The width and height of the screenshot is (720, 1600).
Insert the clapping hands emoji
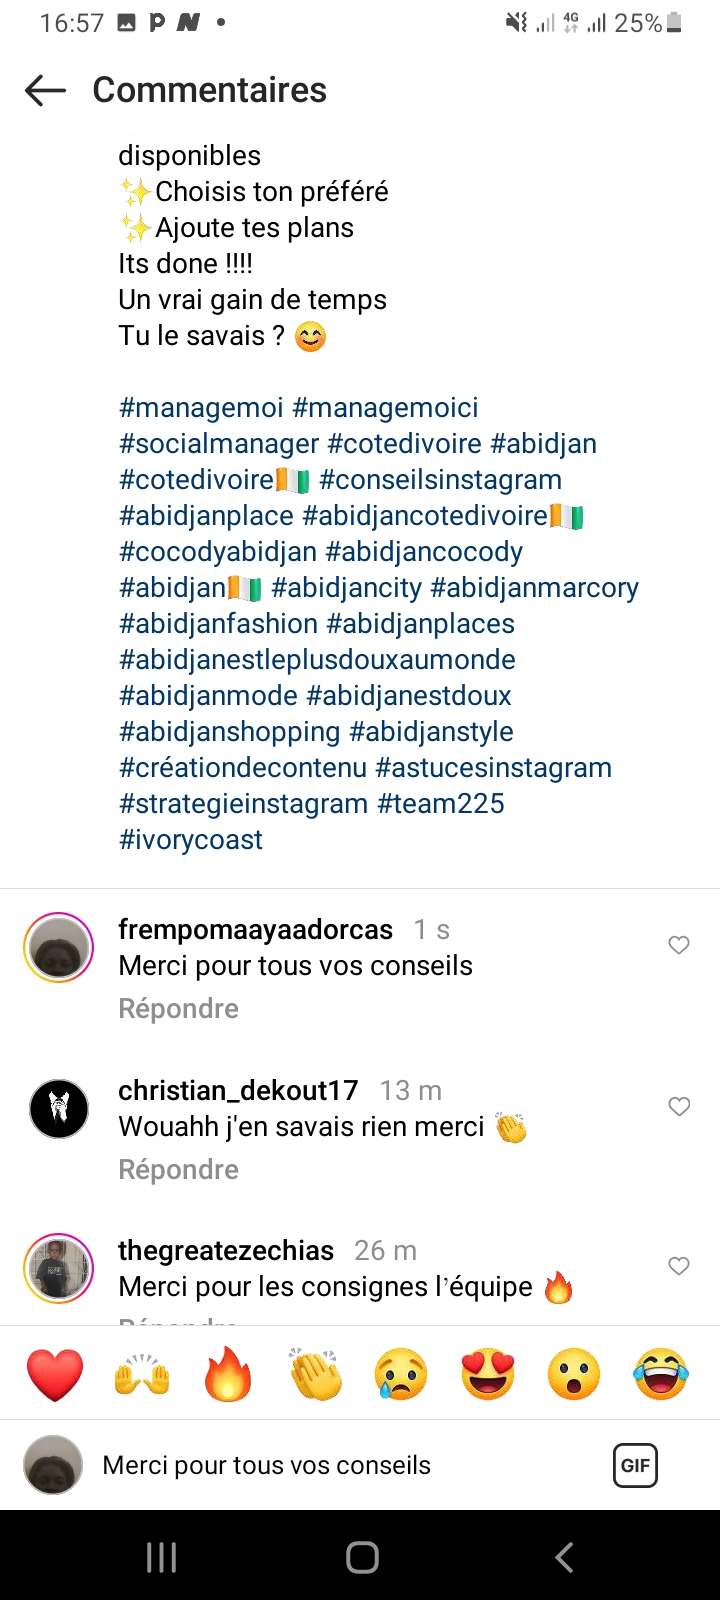pyautogui.click(x=315, y=1375)
